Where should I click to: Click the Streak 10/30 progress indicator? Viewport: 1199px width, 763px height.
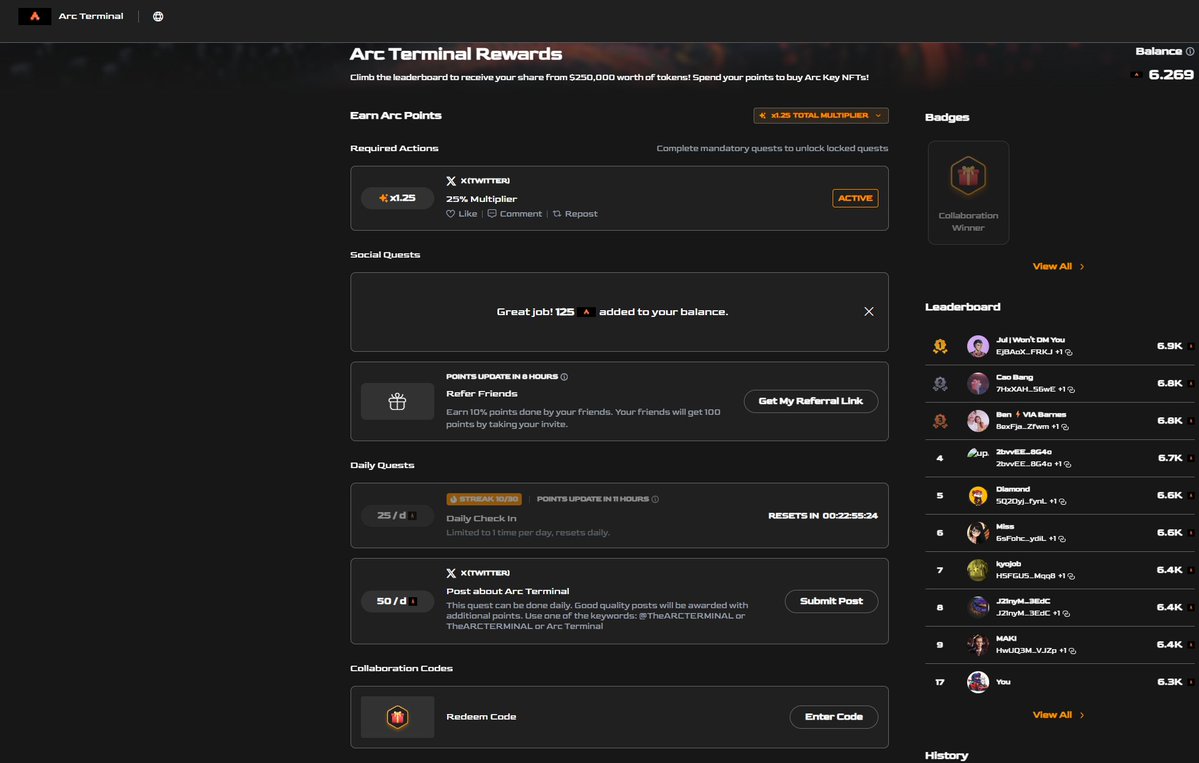pos(483,498)
